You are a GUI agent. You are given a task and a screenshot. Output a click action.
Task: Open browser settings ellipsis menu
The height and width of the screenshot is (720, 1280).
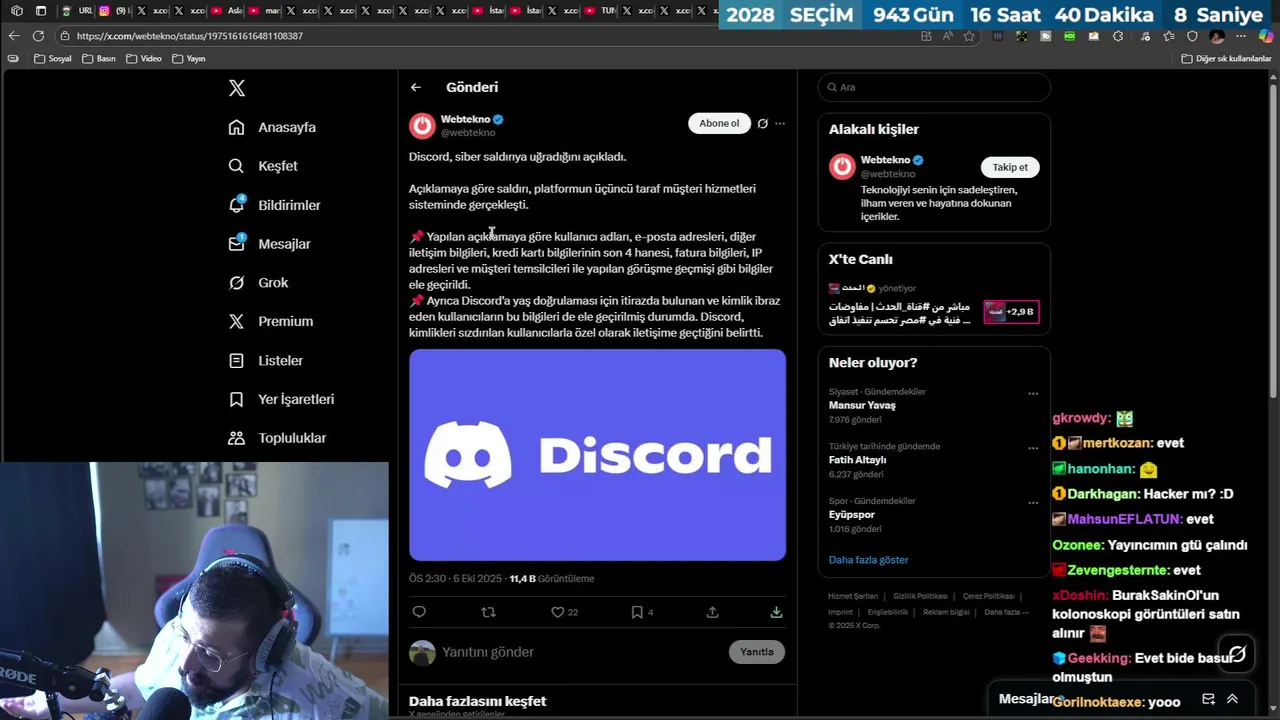point(1241,36)
